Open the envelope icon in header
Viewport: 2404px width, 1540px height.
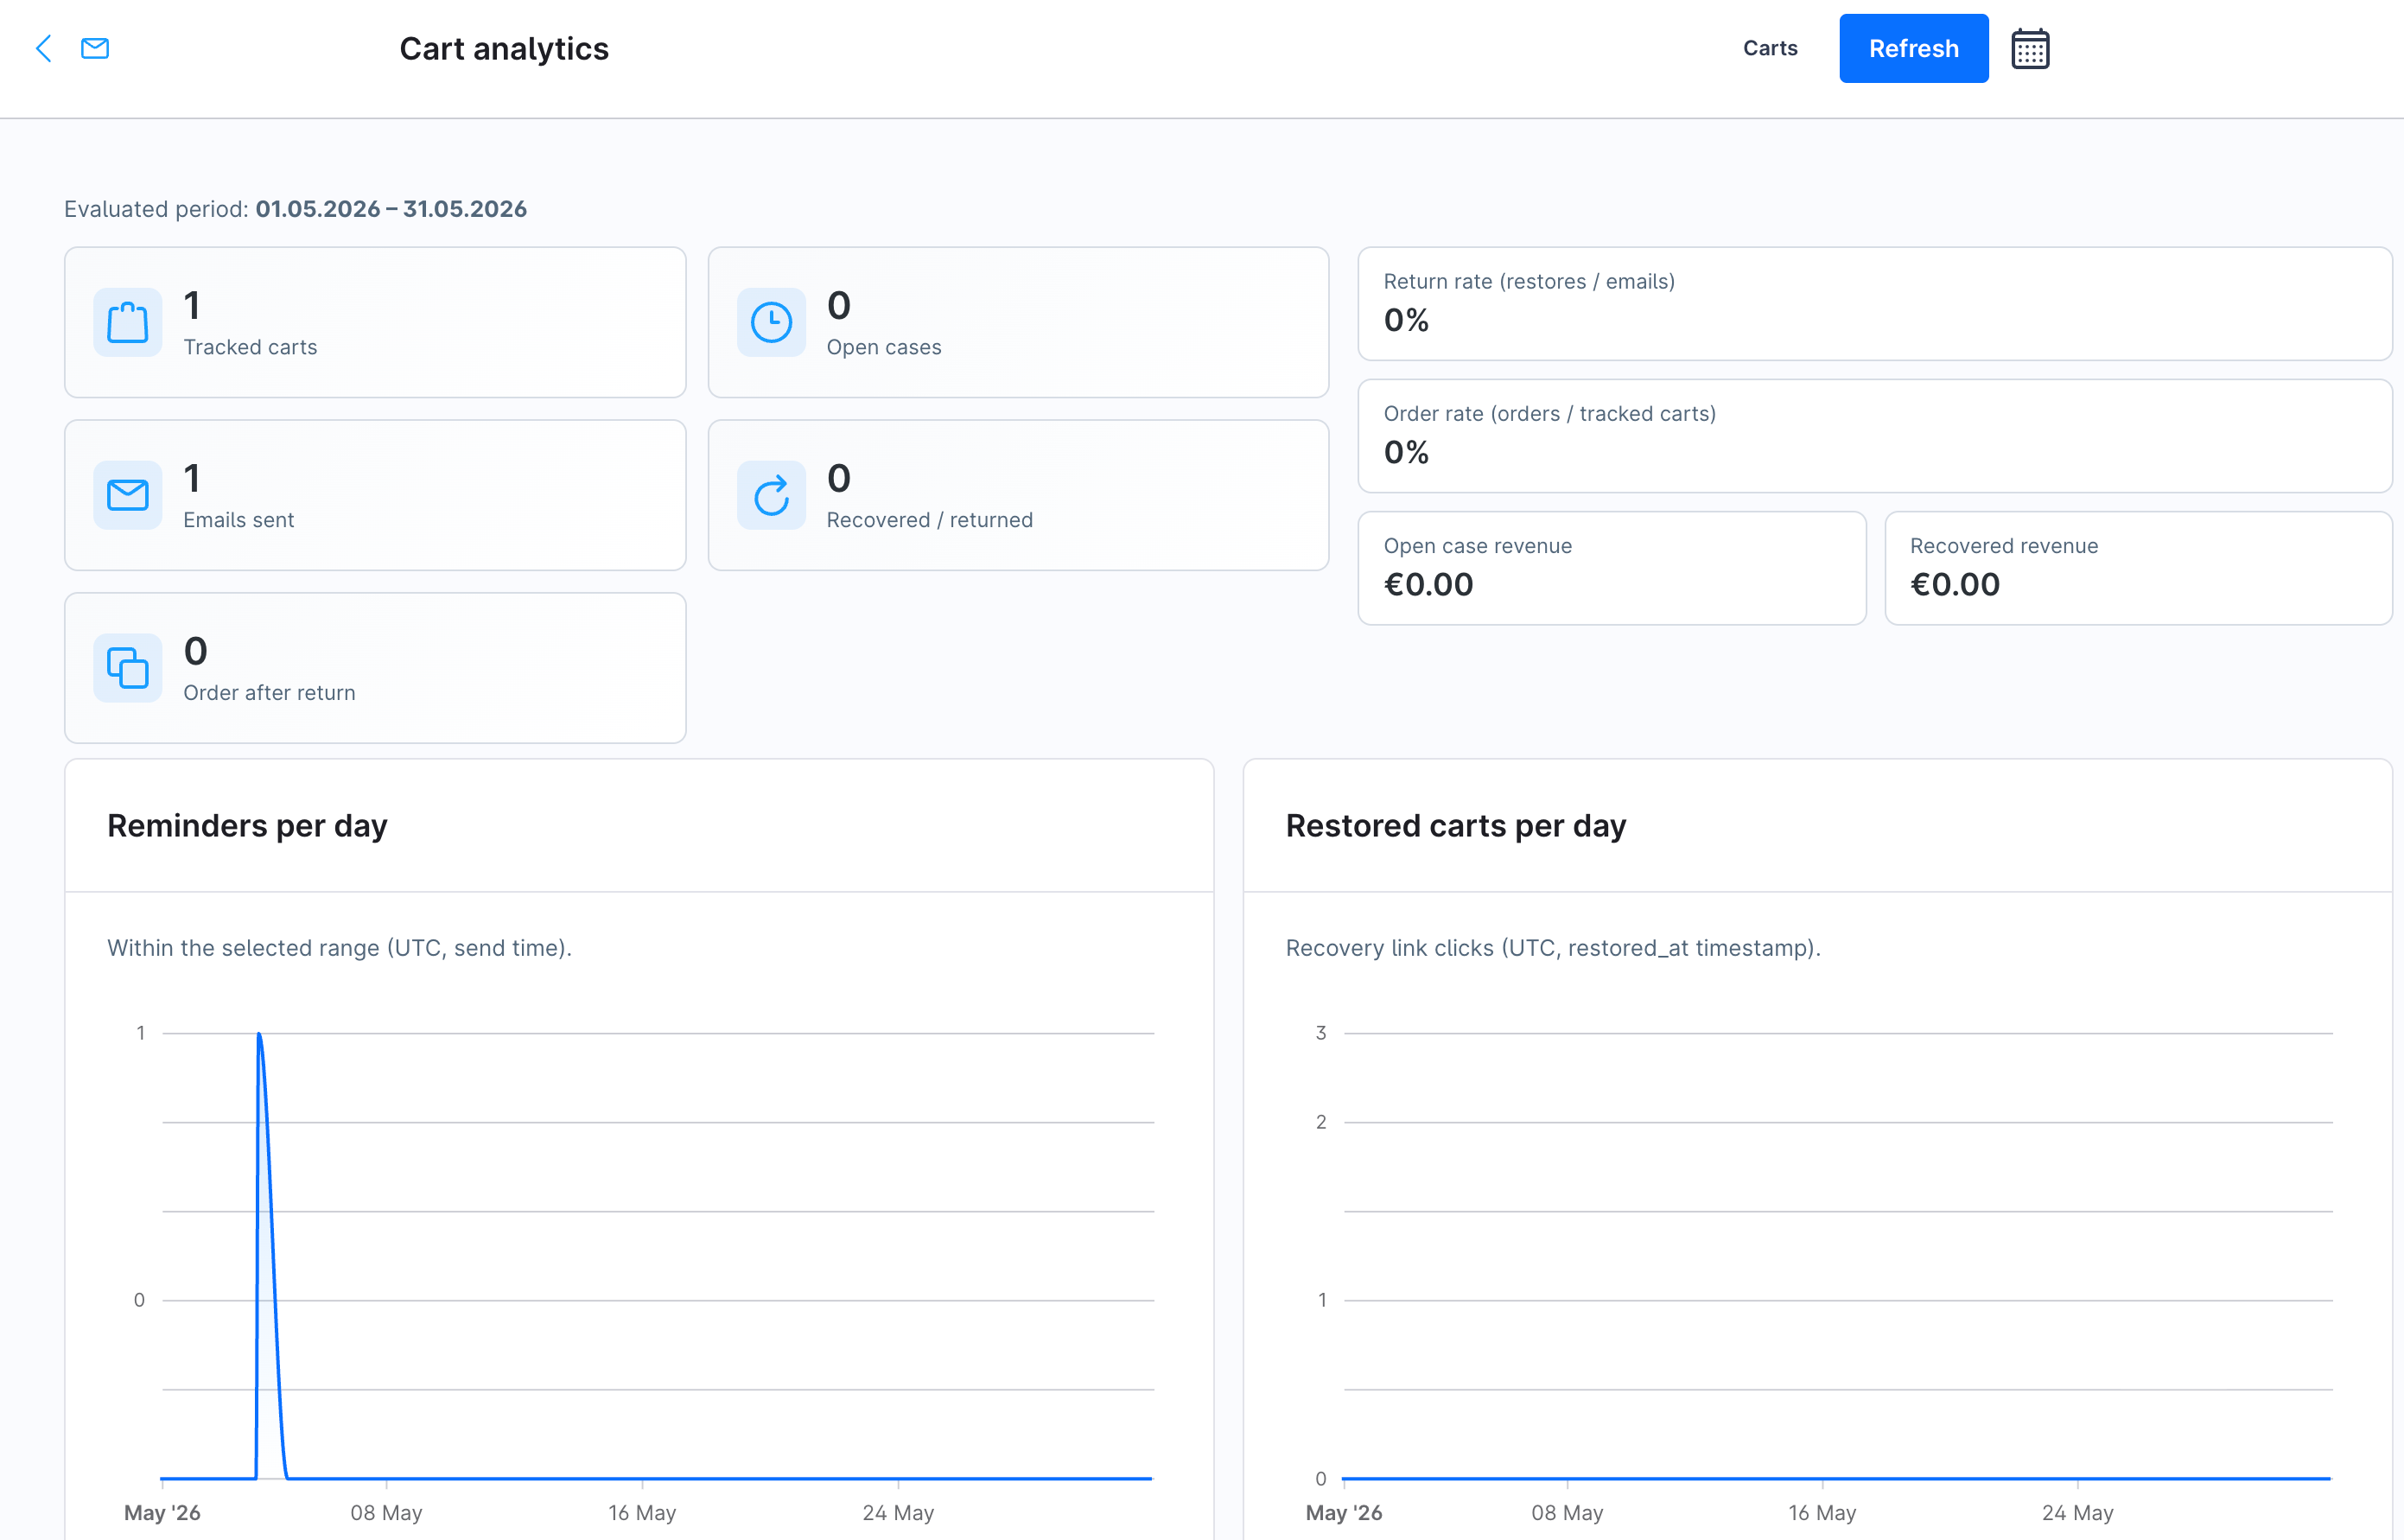tap(95, 48)
